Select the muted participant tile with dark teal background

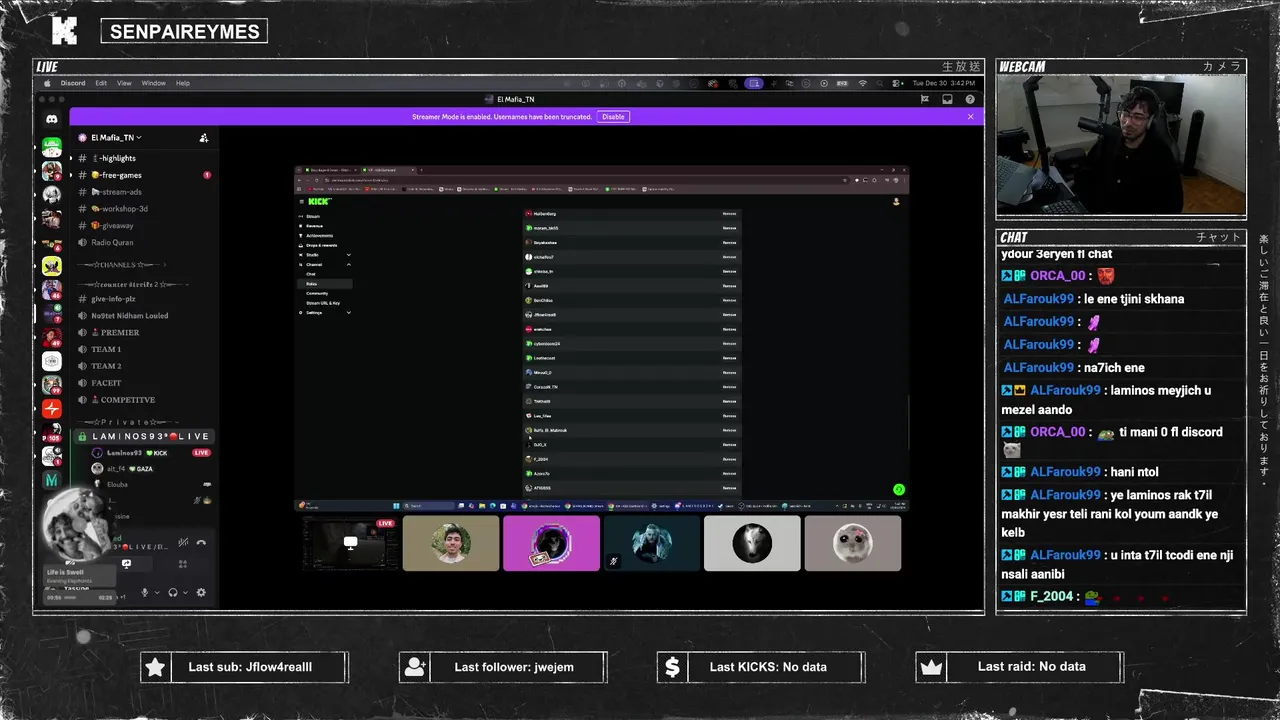(x=652, y=543)
